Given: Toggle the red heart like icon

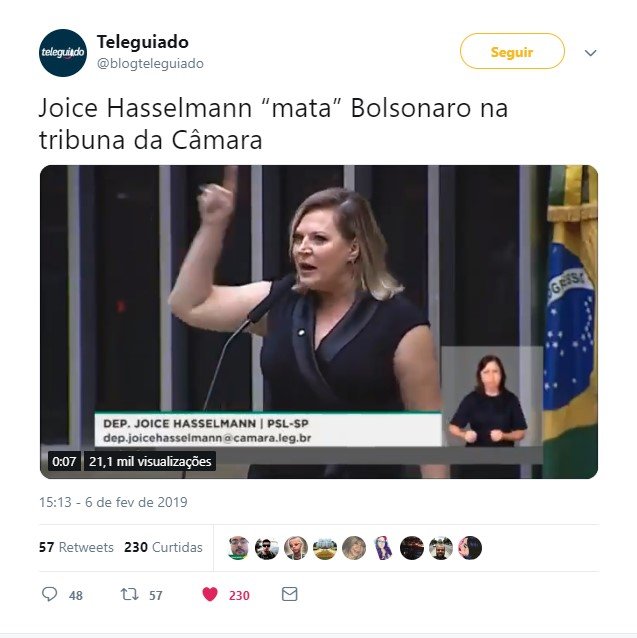Looking at the screenshot, I should [x=210, y=594].
